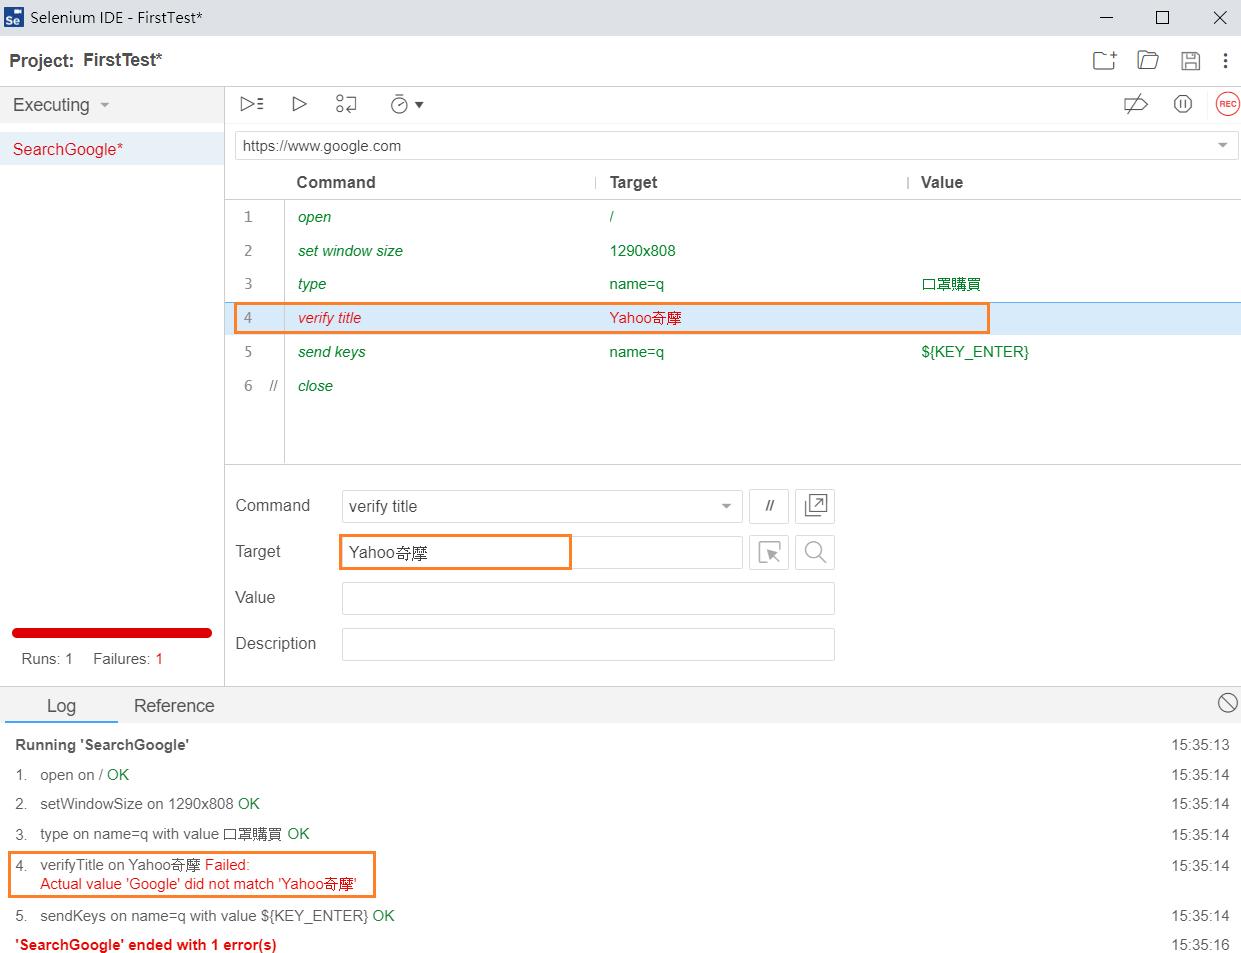Save the project with disk icon
The width and height of the screenshot is (1241, 953).
[1190, 60]
